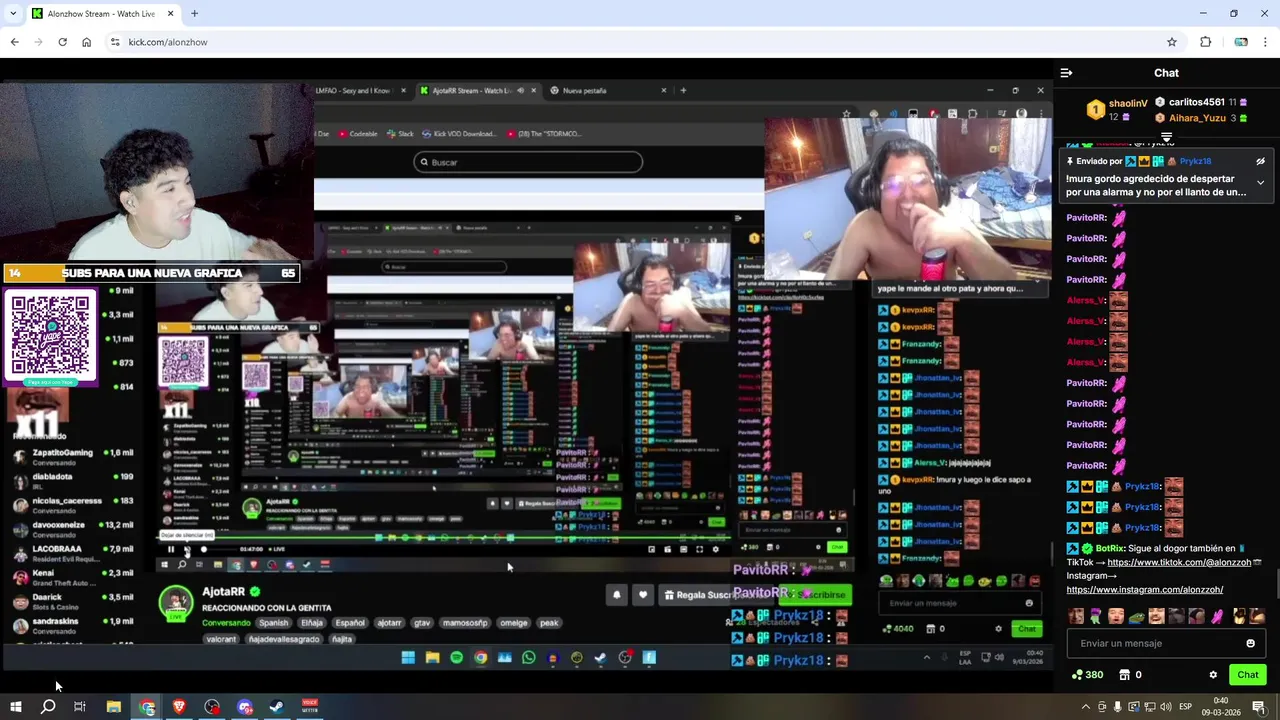Reload the kick.com page

pos(62,42)
